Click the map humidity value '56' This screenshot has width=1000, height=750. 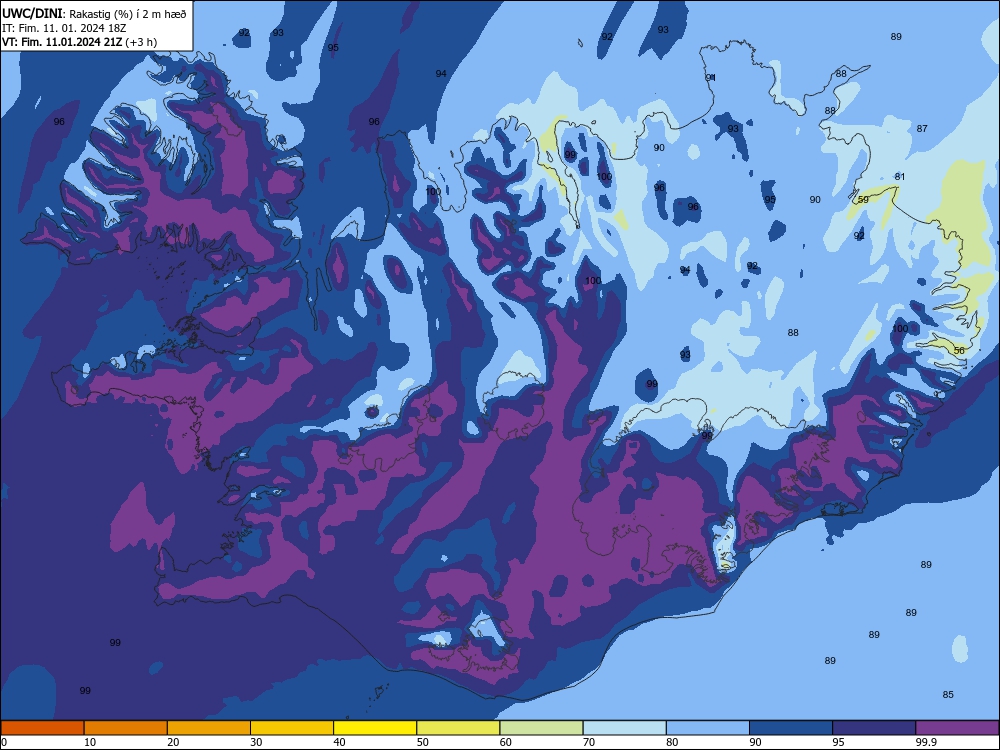pyautogui.click(x=959, y=351)
